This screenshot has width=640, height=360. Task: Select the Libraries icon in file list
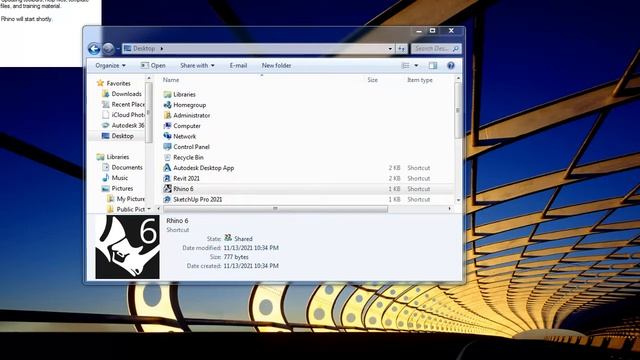[167, 94]
